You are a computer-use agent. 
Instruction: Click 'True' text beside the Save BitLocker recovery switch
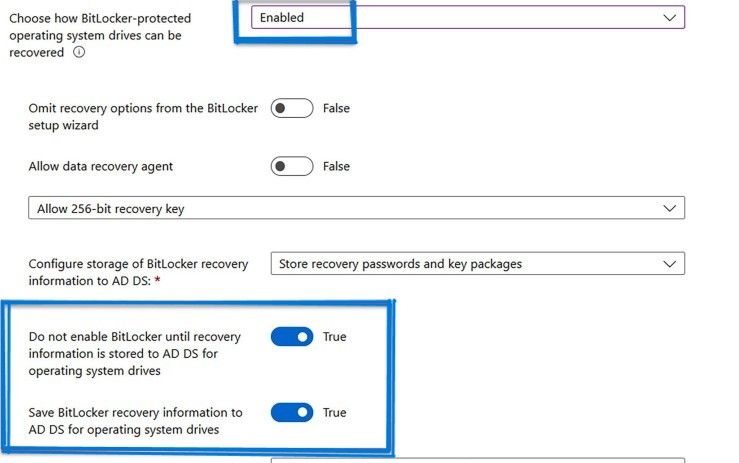click(x=334, y=412)
